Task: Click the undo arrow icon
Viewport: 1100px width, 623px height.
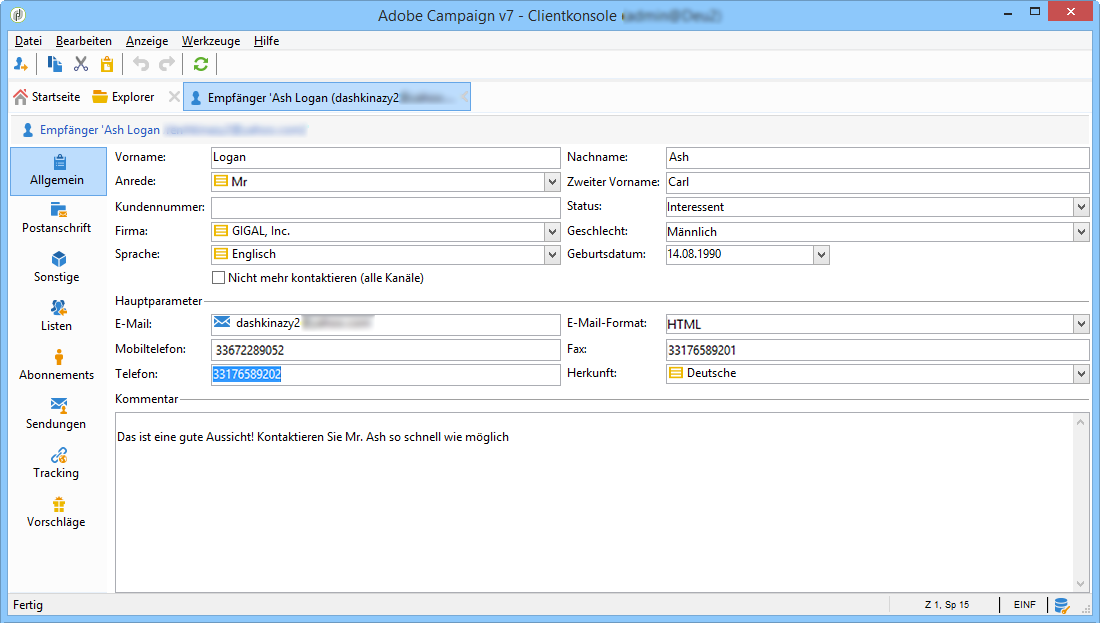Action: click(141, 65)
